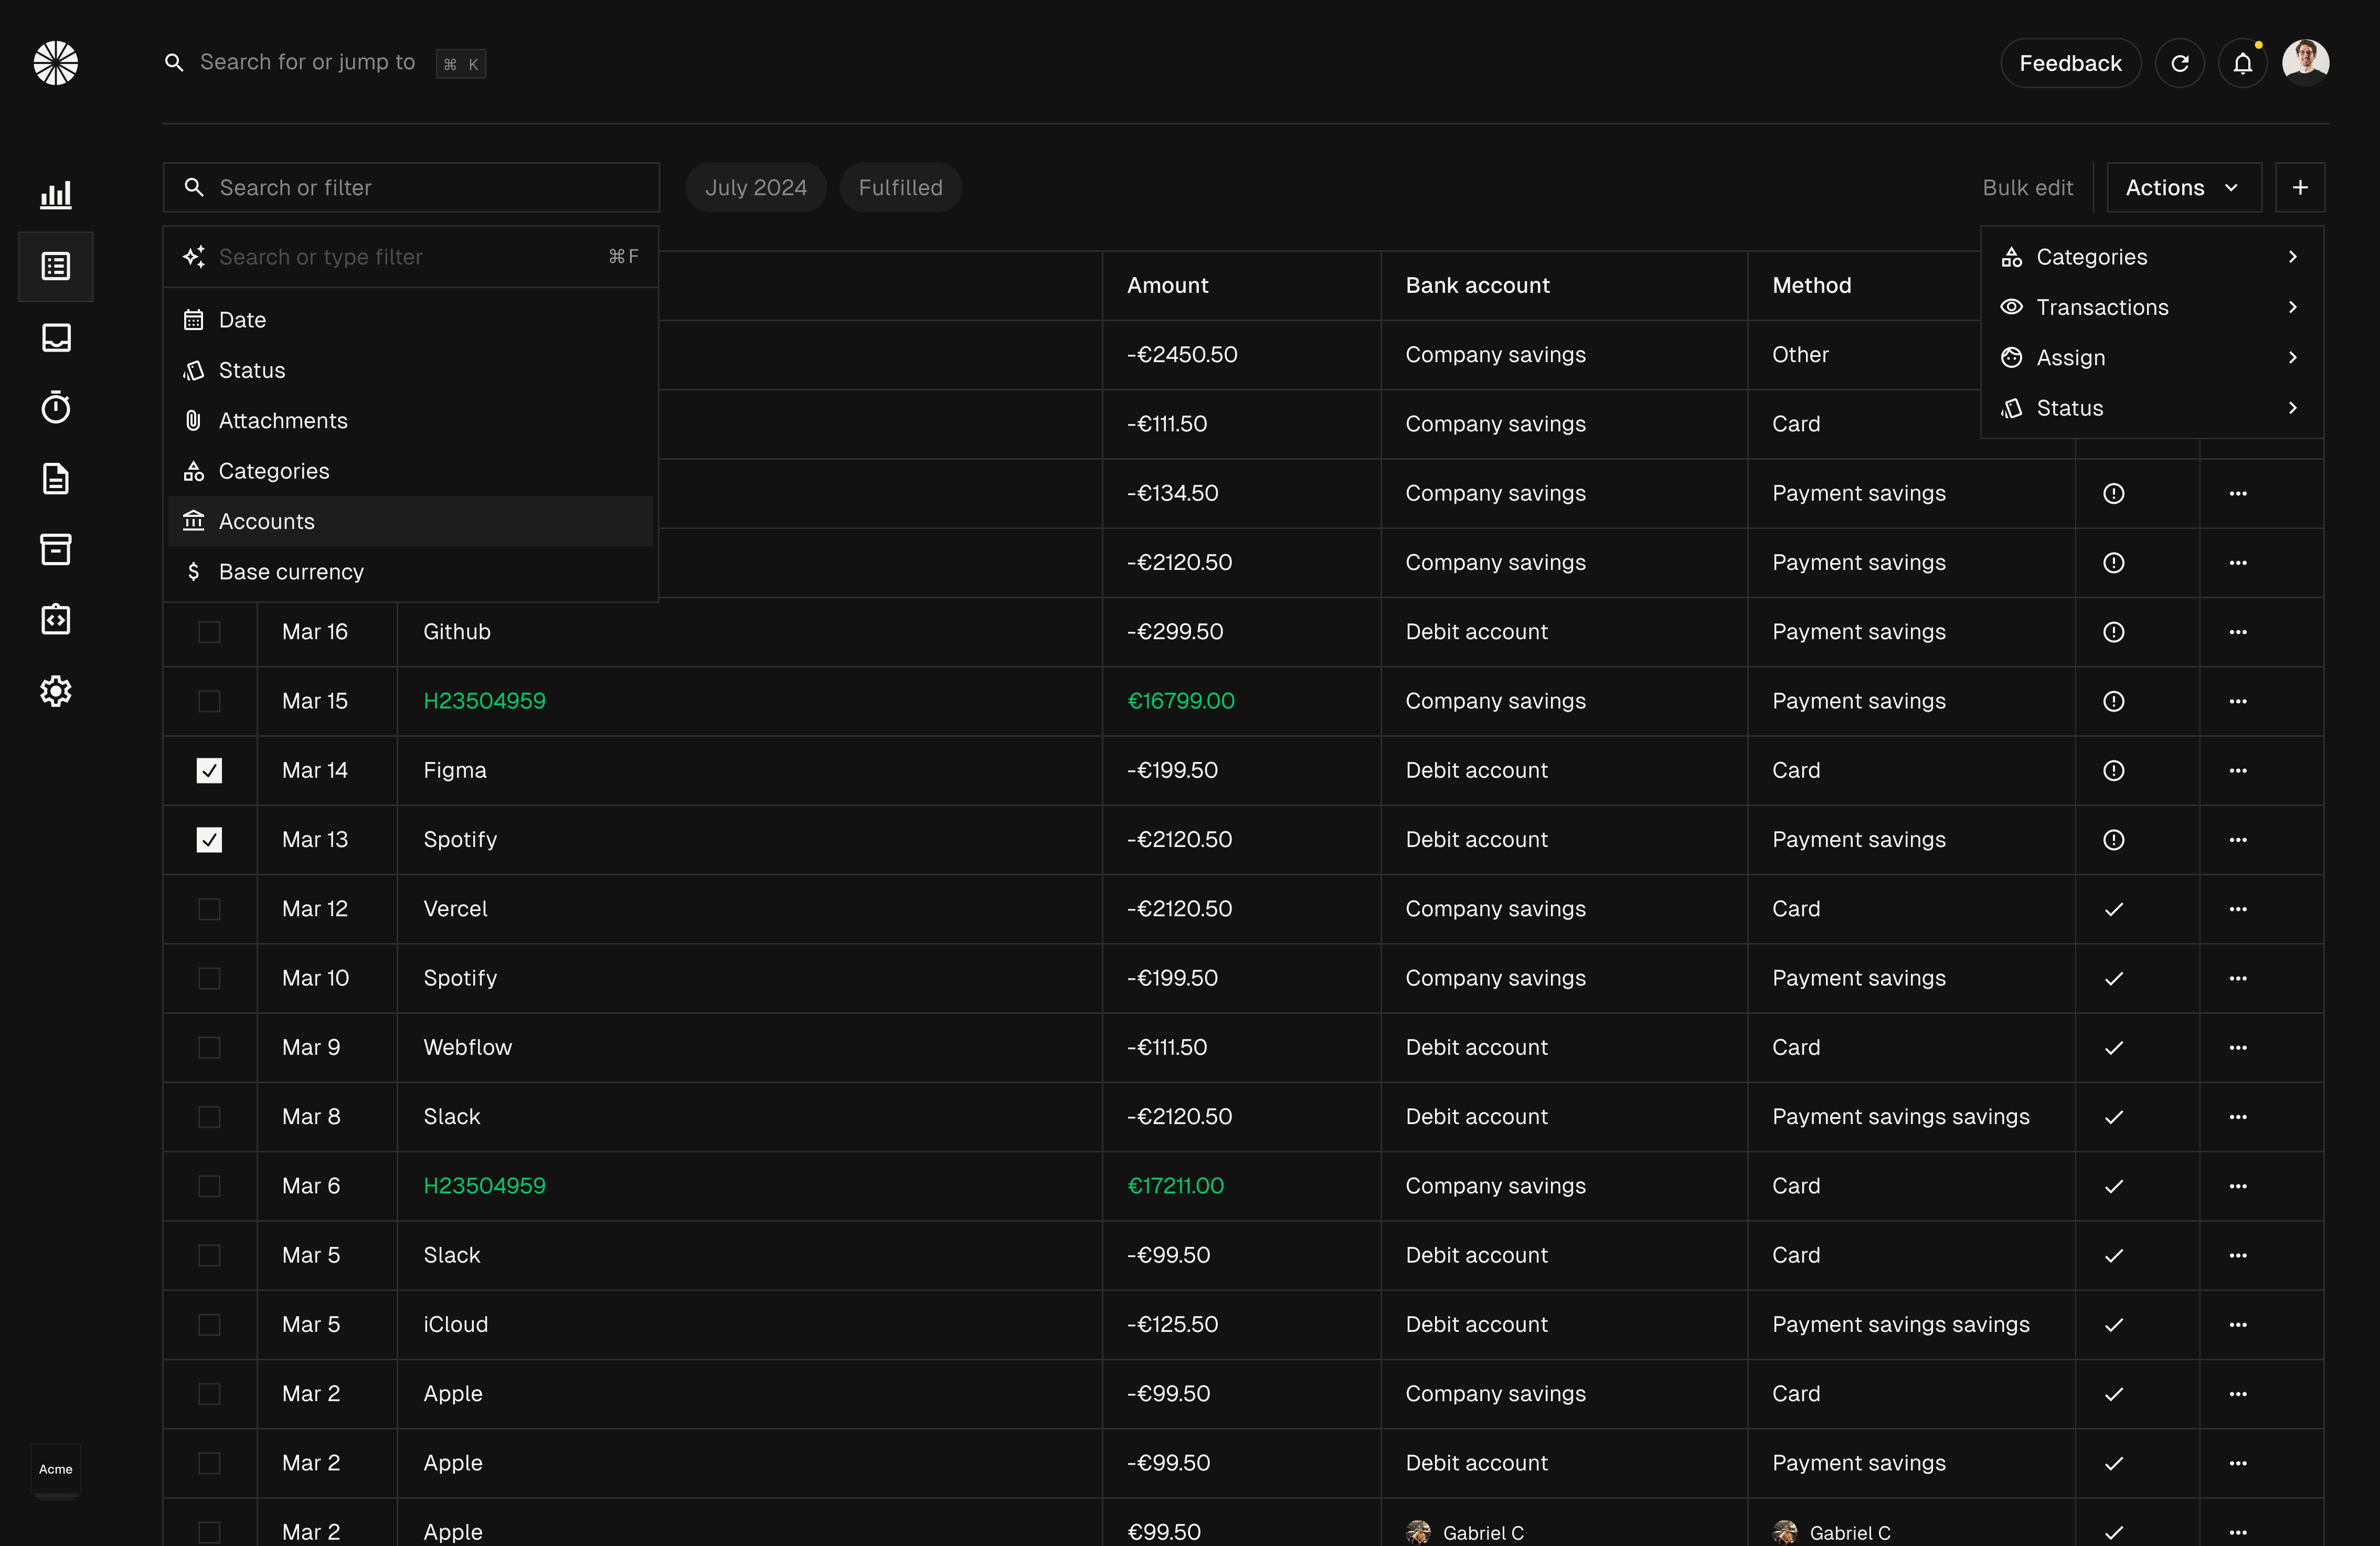Expand the Assign submenu in Actions

[x=2150, y=358]
